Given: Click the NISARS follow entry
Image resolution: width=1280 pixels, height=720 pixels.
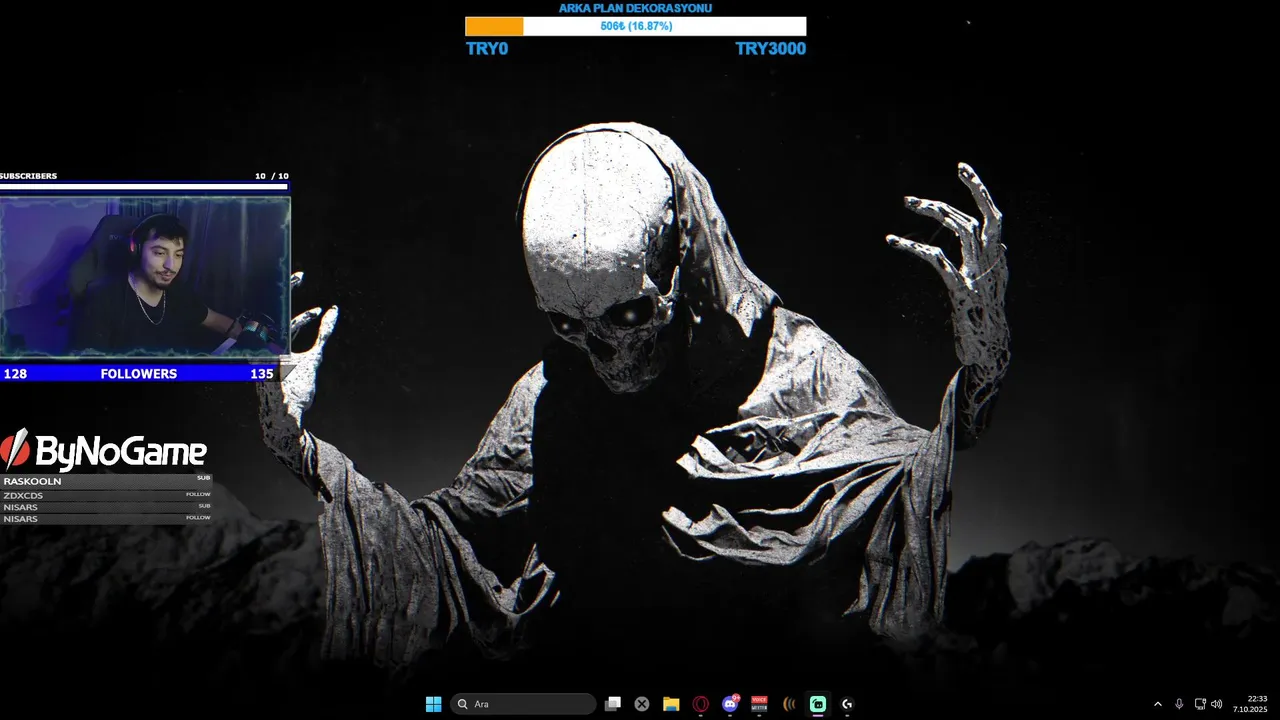Looking at the screenshot, I should [x=106, y=519].
